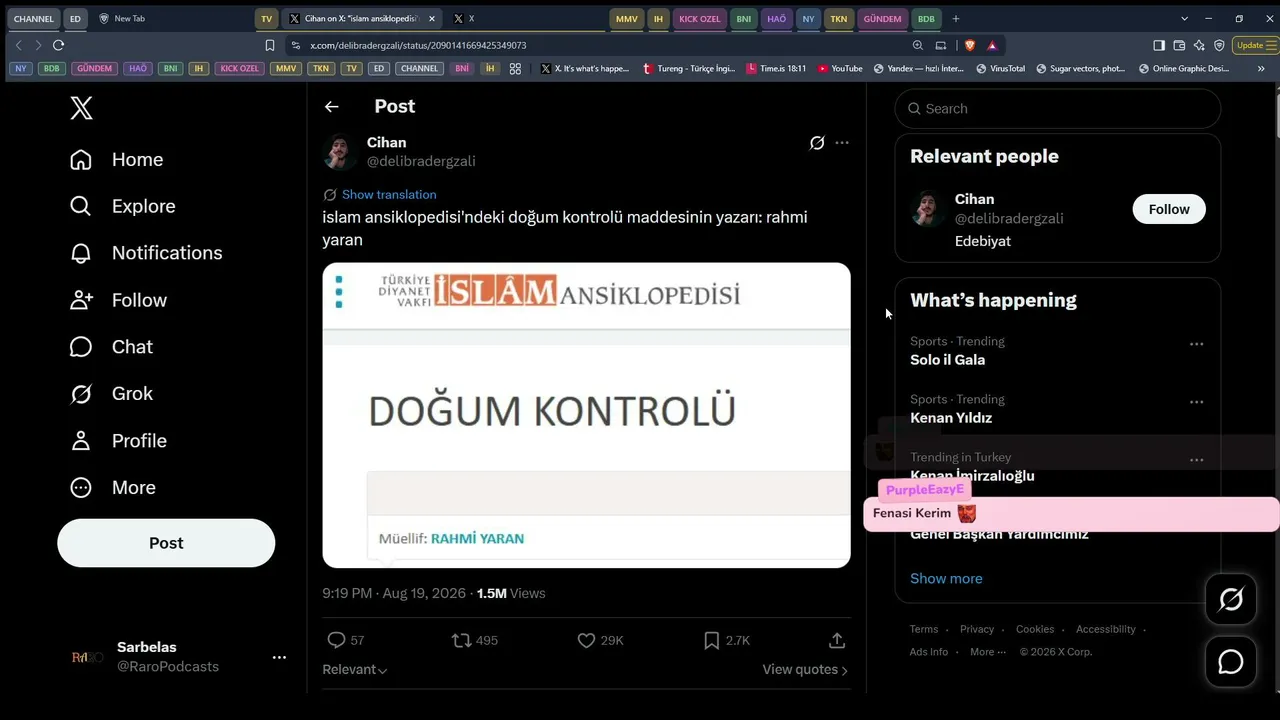Like the post with 29K likes

587,640
